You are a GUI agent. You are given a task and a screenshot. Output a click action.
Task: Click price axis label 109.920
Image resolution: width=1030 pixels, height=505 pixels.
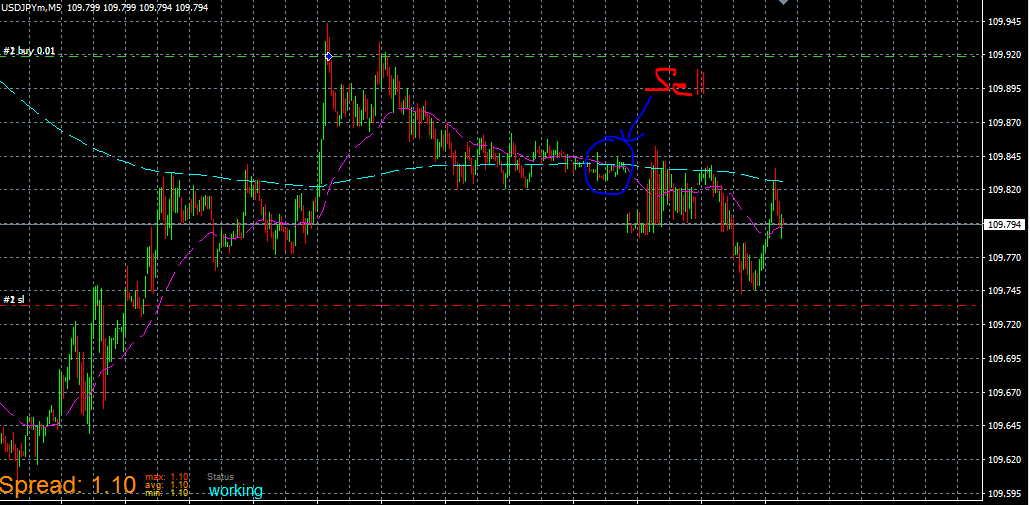(1004, 55)
